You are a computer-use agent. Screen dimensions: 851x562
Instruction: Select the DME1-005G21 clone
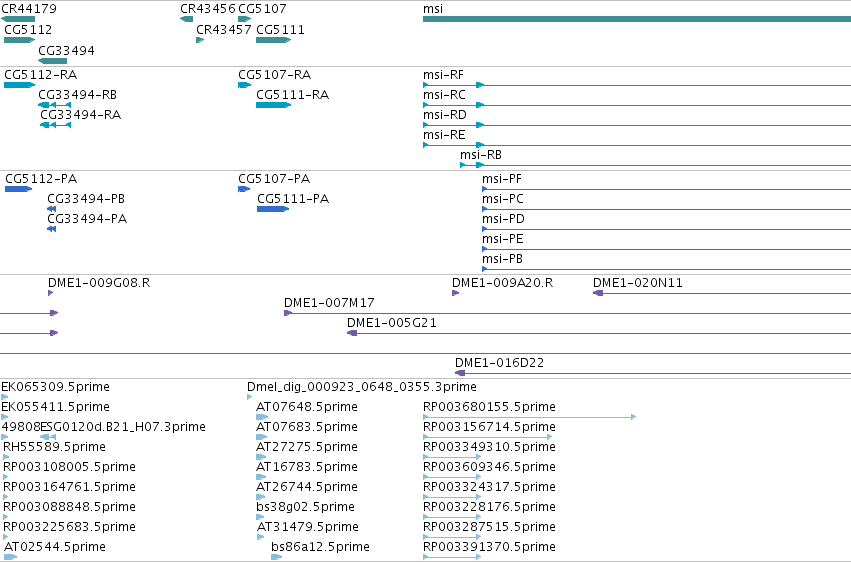click(x=599, y=333)
